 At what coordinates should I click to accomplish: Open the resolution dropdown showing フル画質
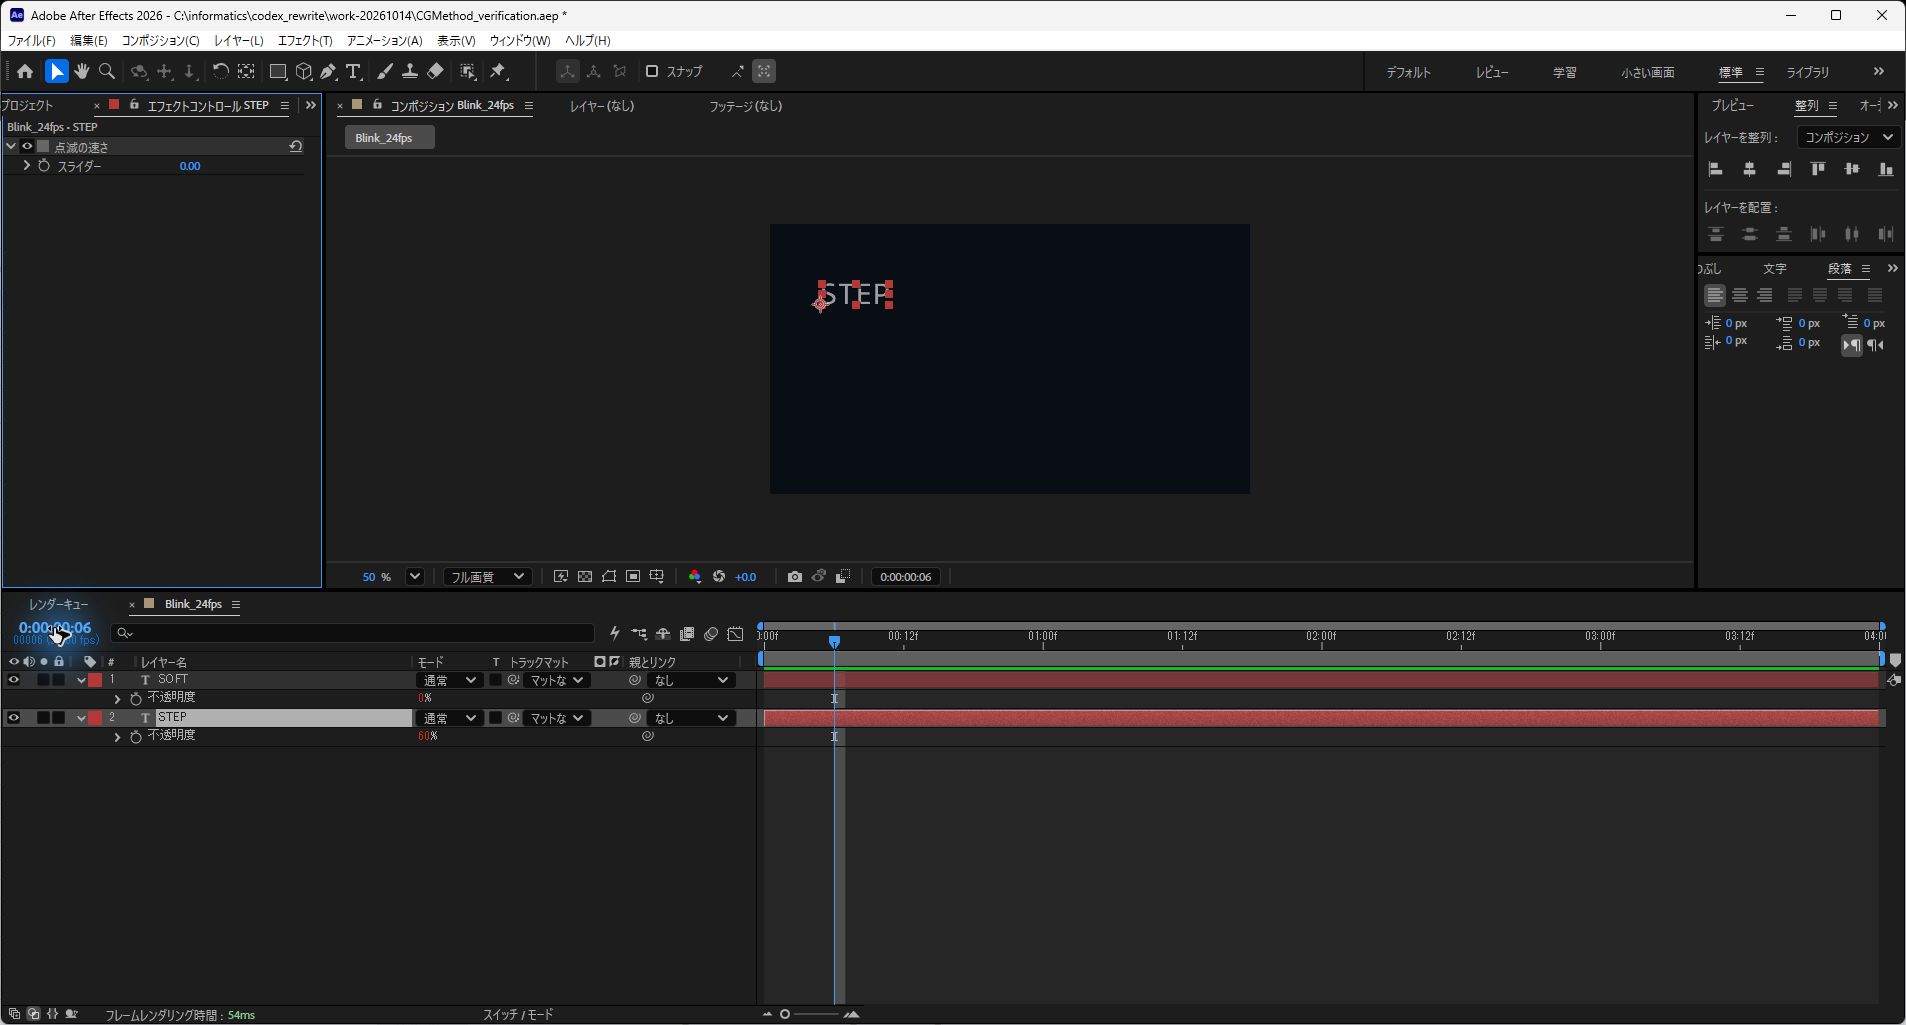point(487,577)
